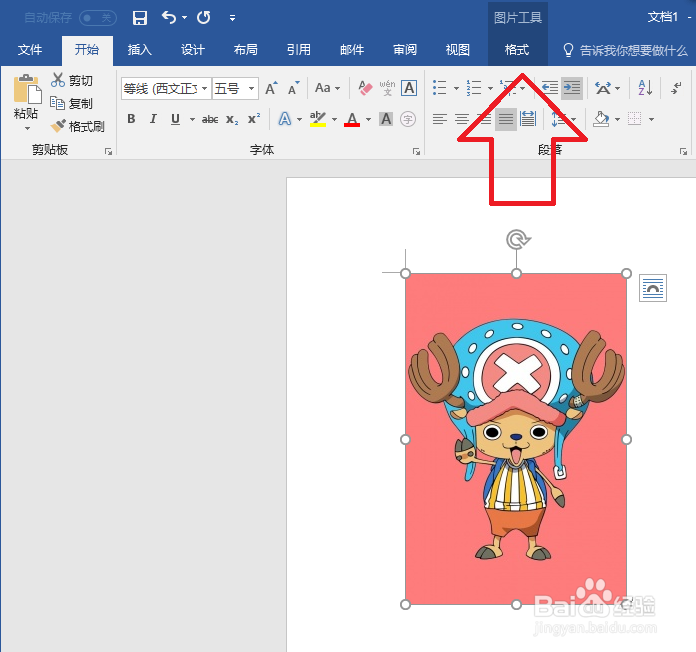696x652 pixels.
Task: Open the font color dropdown arrow
Action: 368,119
